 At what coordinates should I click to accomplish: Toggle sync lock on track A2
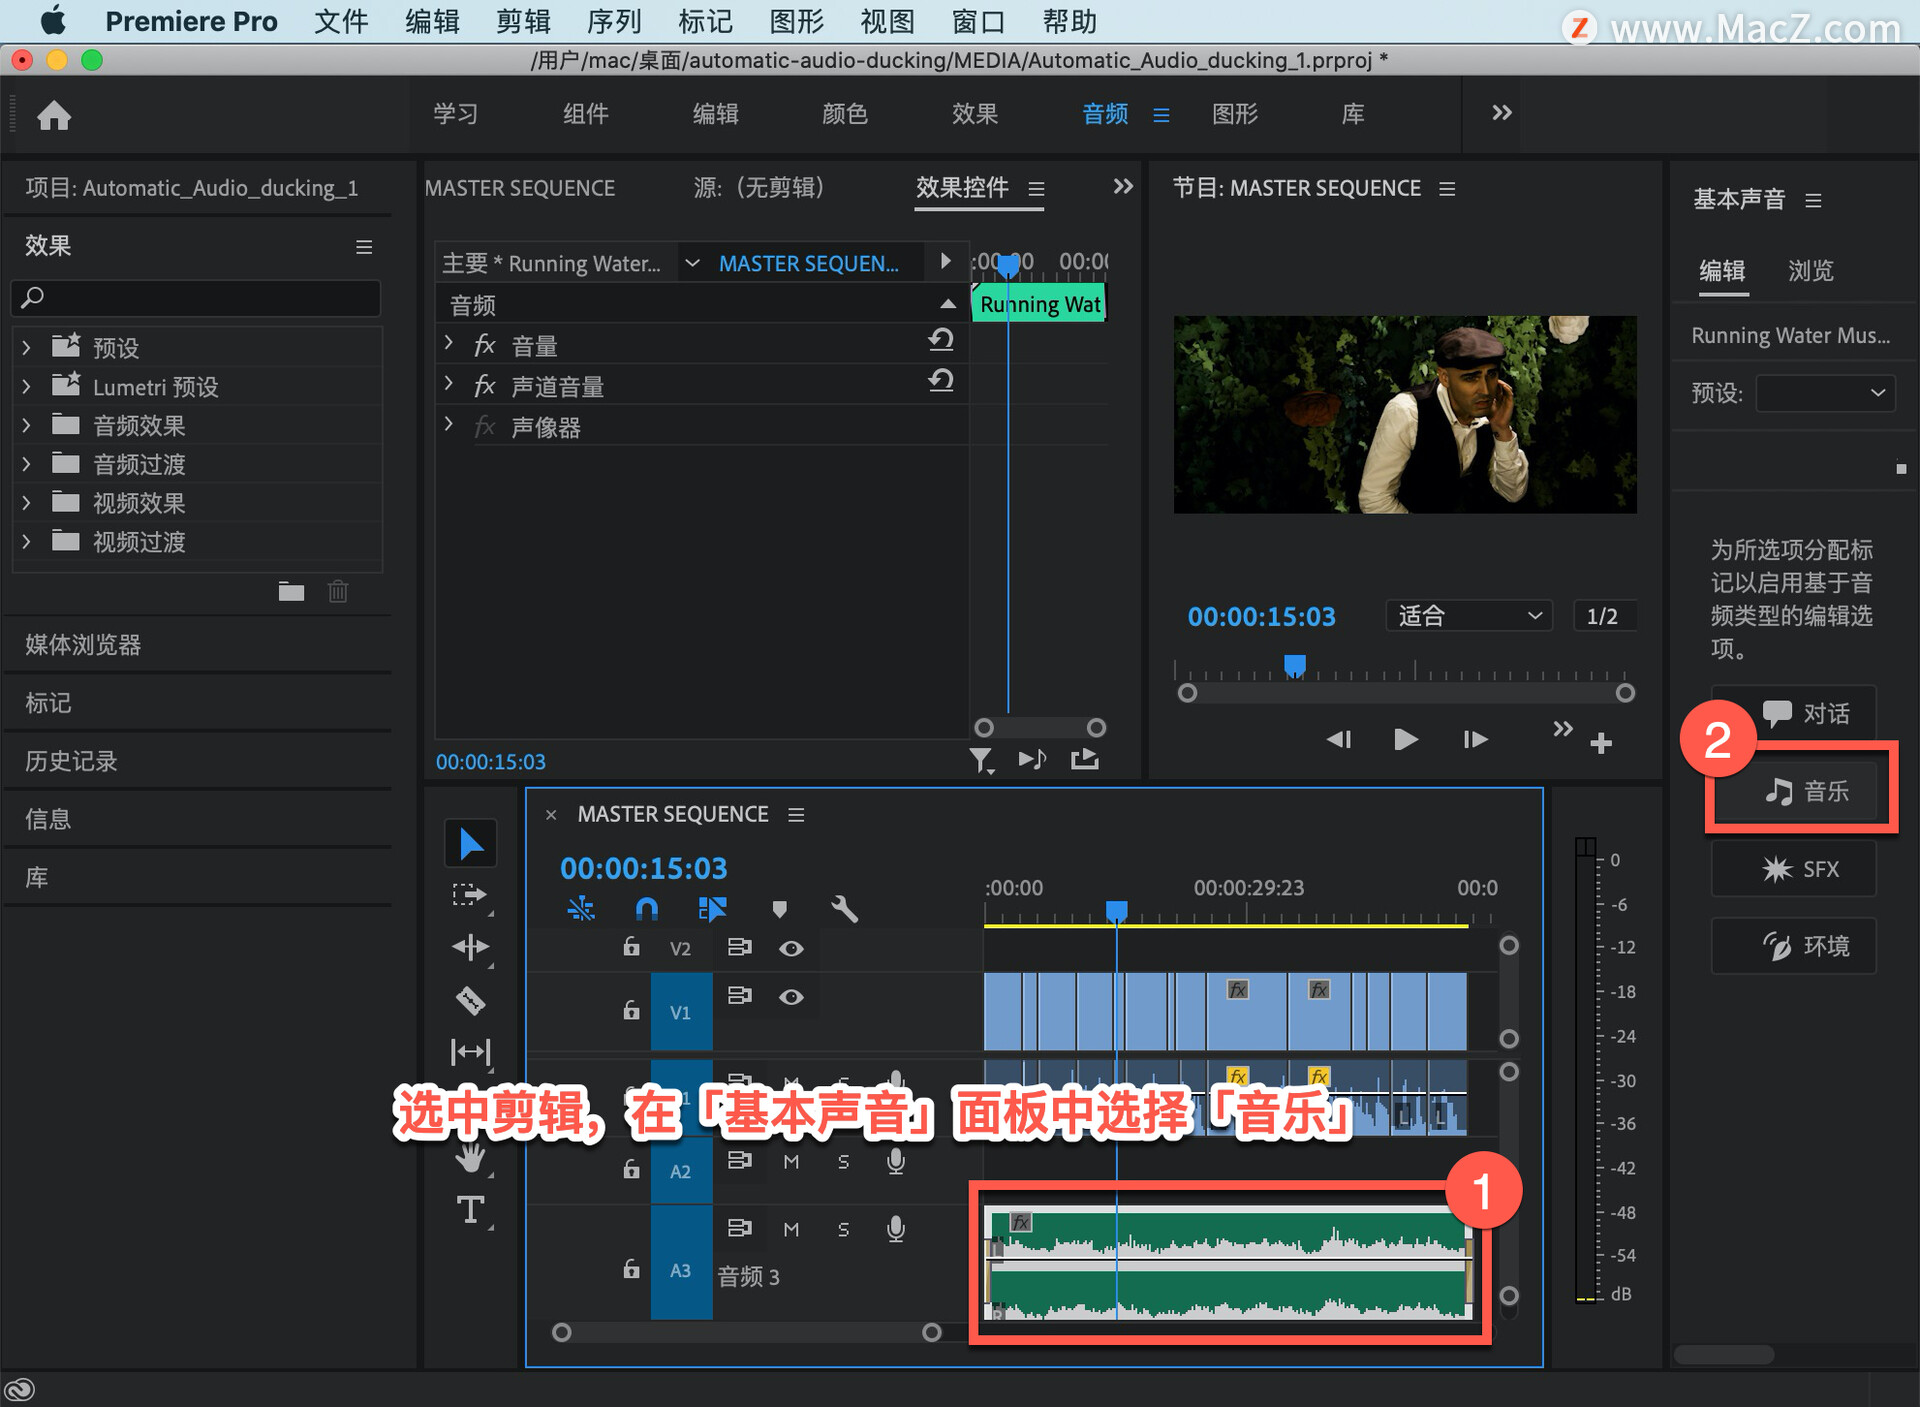[x=739, y=1160]
